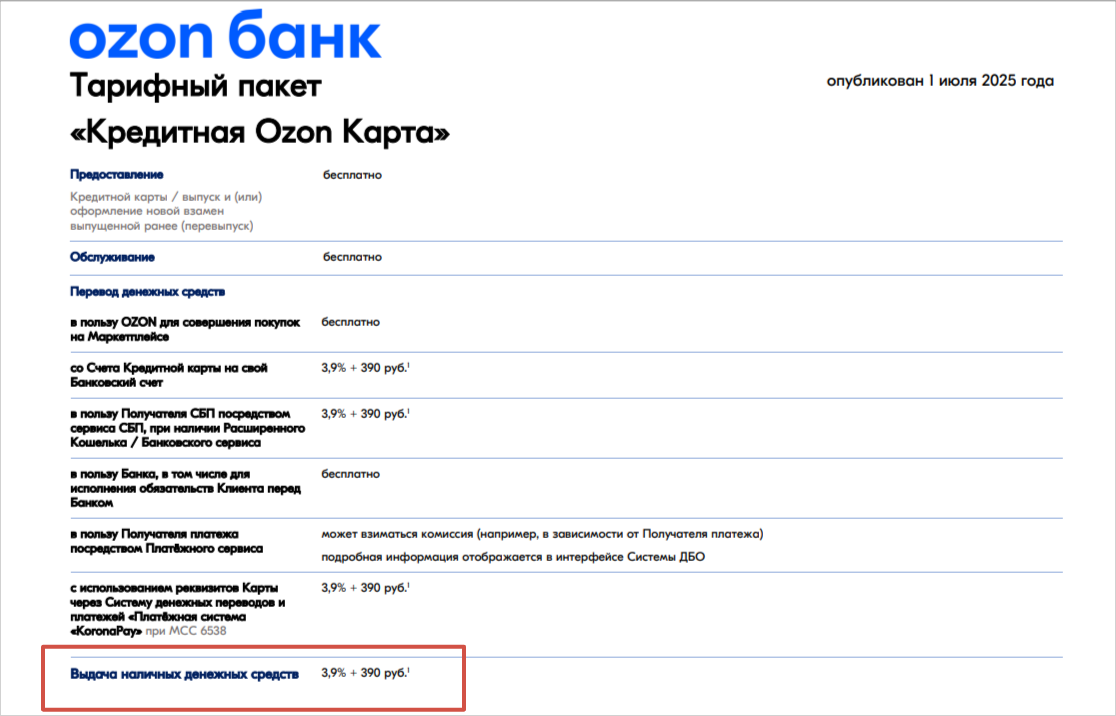Select the 'Обслуживание' row label

tap(112, 257)
